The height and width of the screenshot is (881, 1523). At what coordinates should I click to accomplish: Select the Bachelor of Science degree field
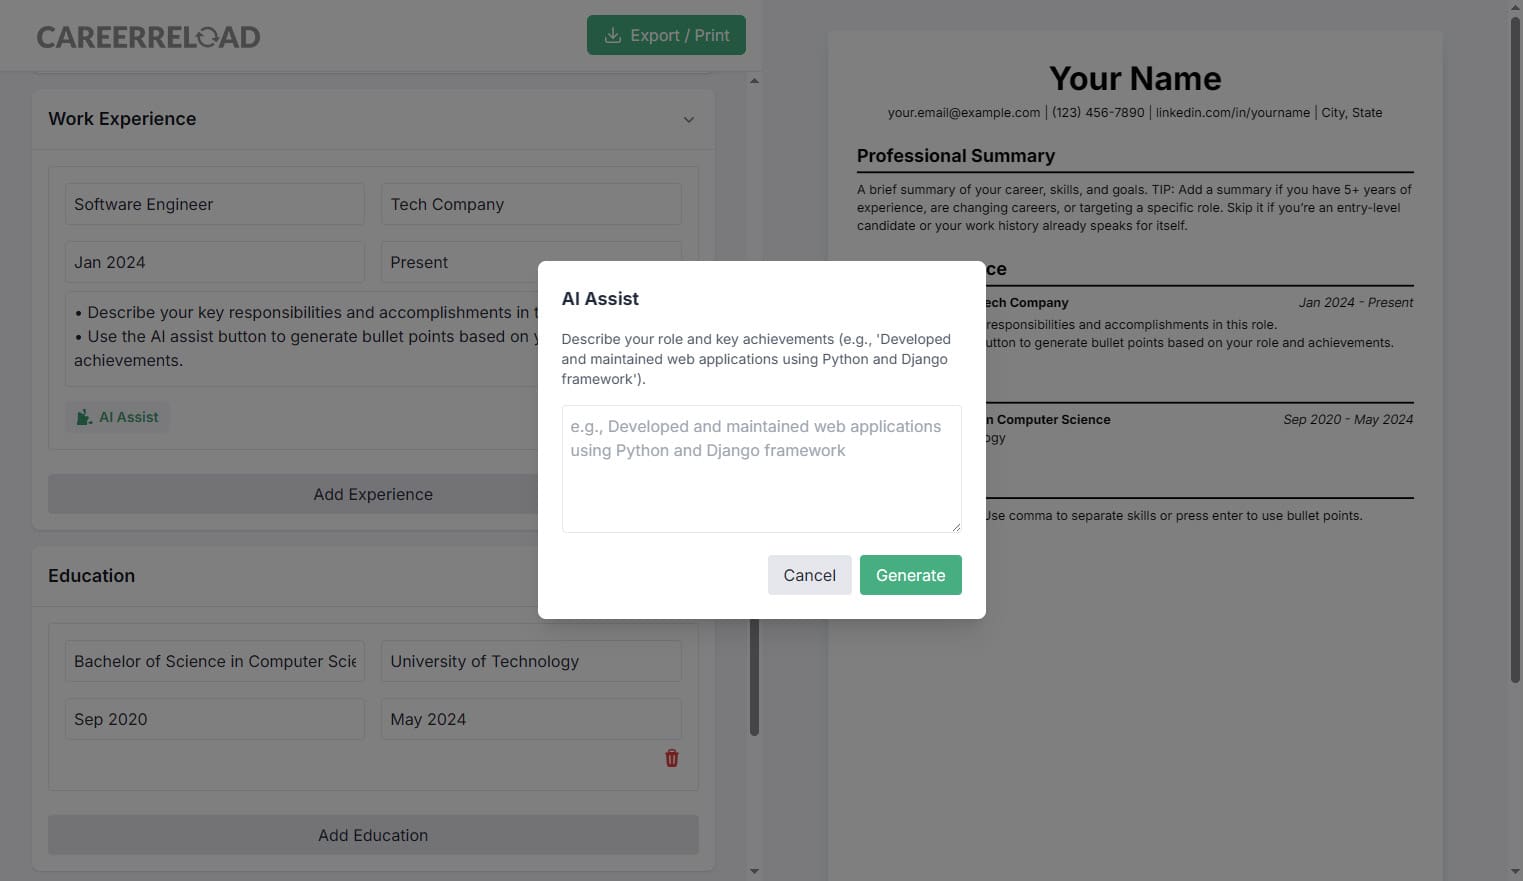(x=214, y=661)
